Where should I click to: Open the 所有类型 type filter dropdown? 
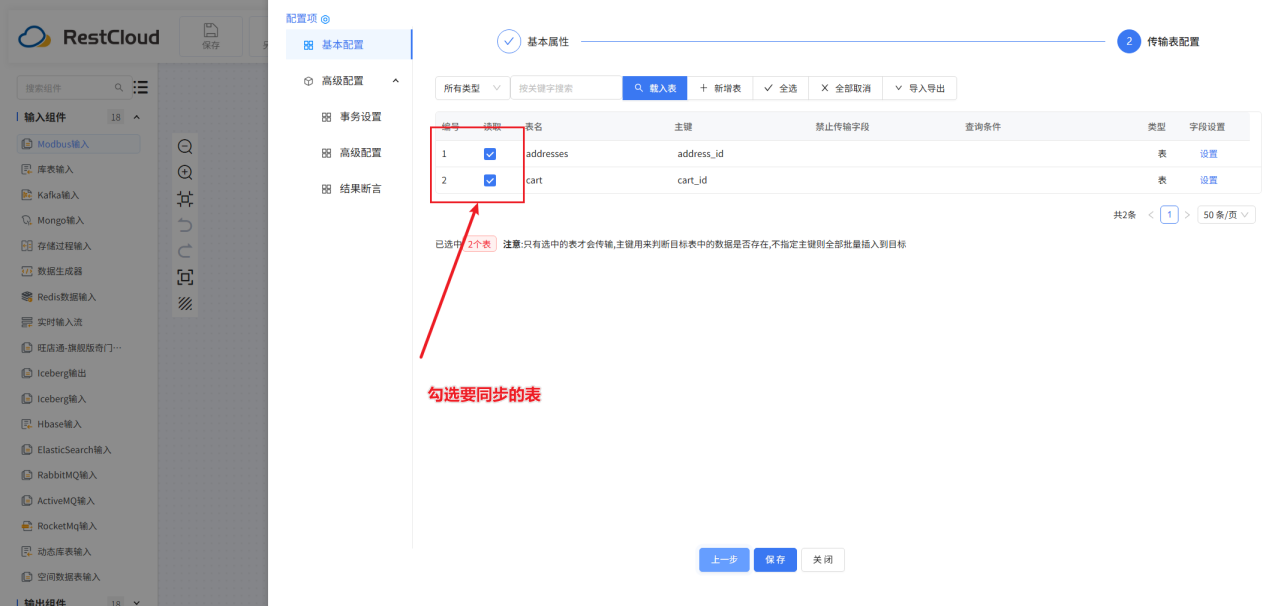point(471,88)
